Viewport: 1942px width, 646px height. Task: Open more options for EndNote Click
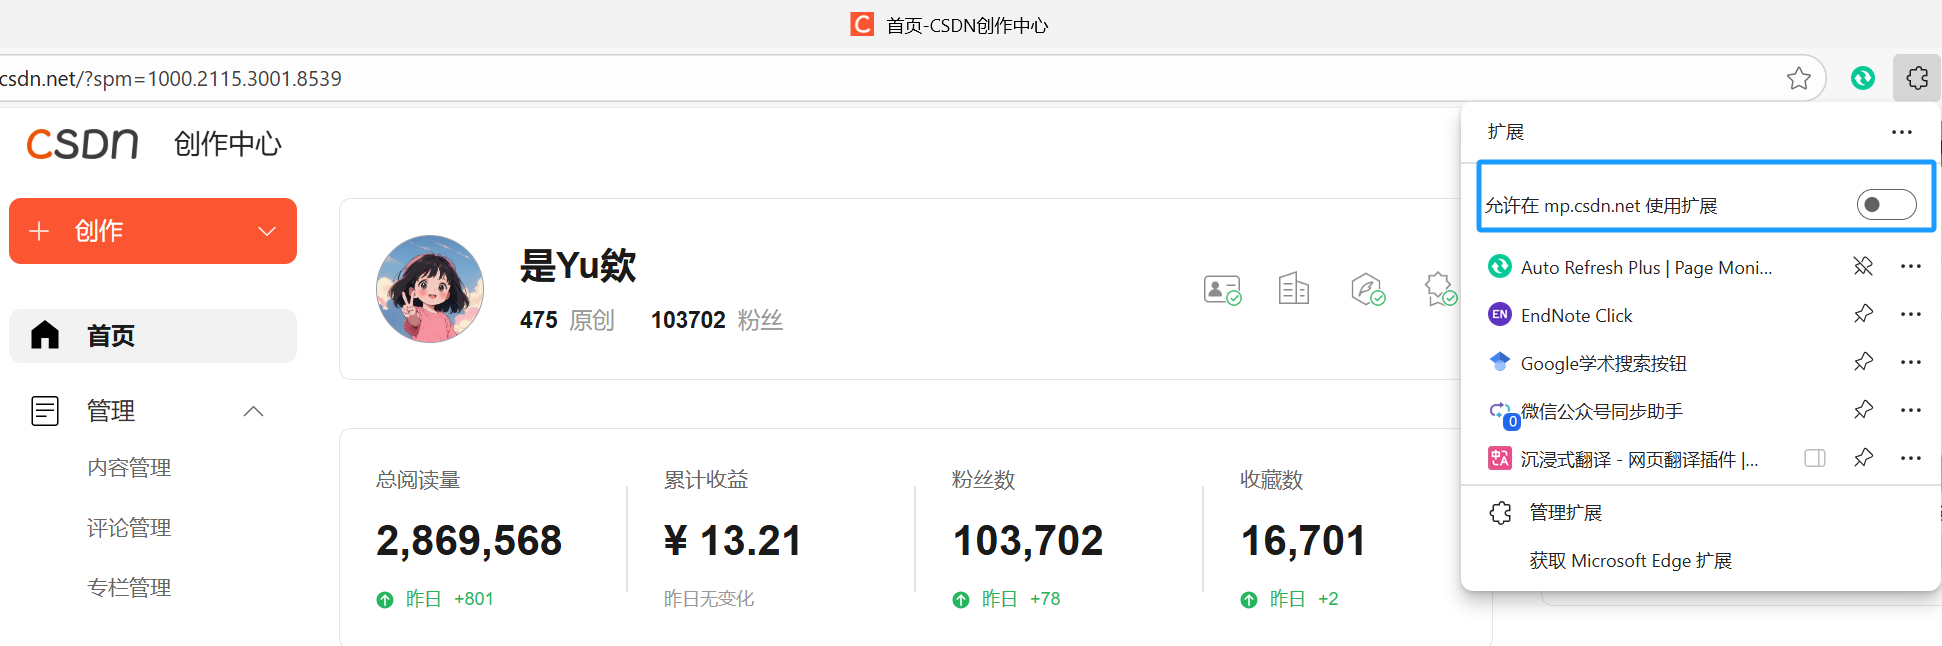[1910, 314]
